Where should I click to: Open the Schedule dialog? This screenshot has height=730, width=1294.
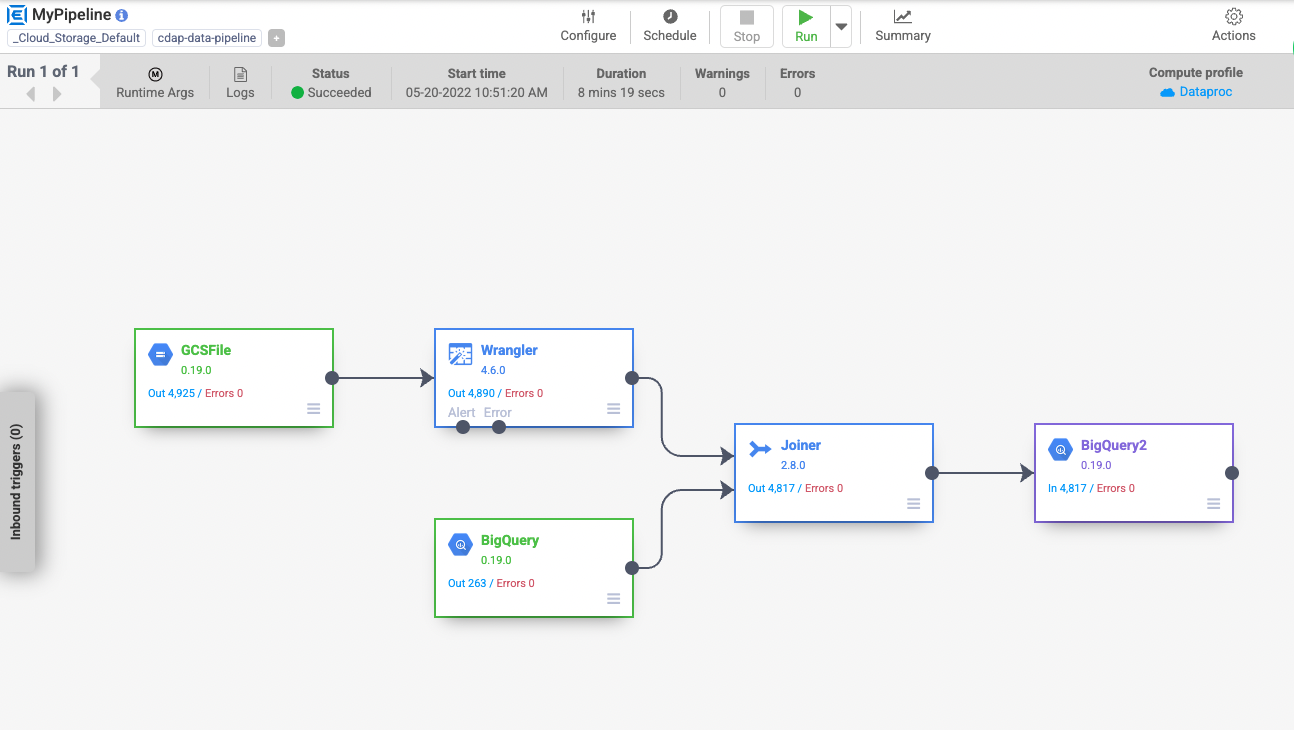[x=670, y=26]
